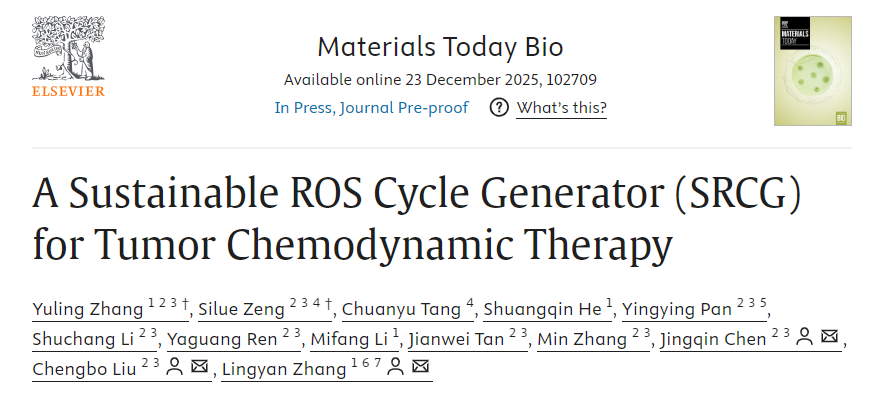
Task: Click the Materials Today Bio journal title
Action: pyautogui.click(x=440, y=47)
